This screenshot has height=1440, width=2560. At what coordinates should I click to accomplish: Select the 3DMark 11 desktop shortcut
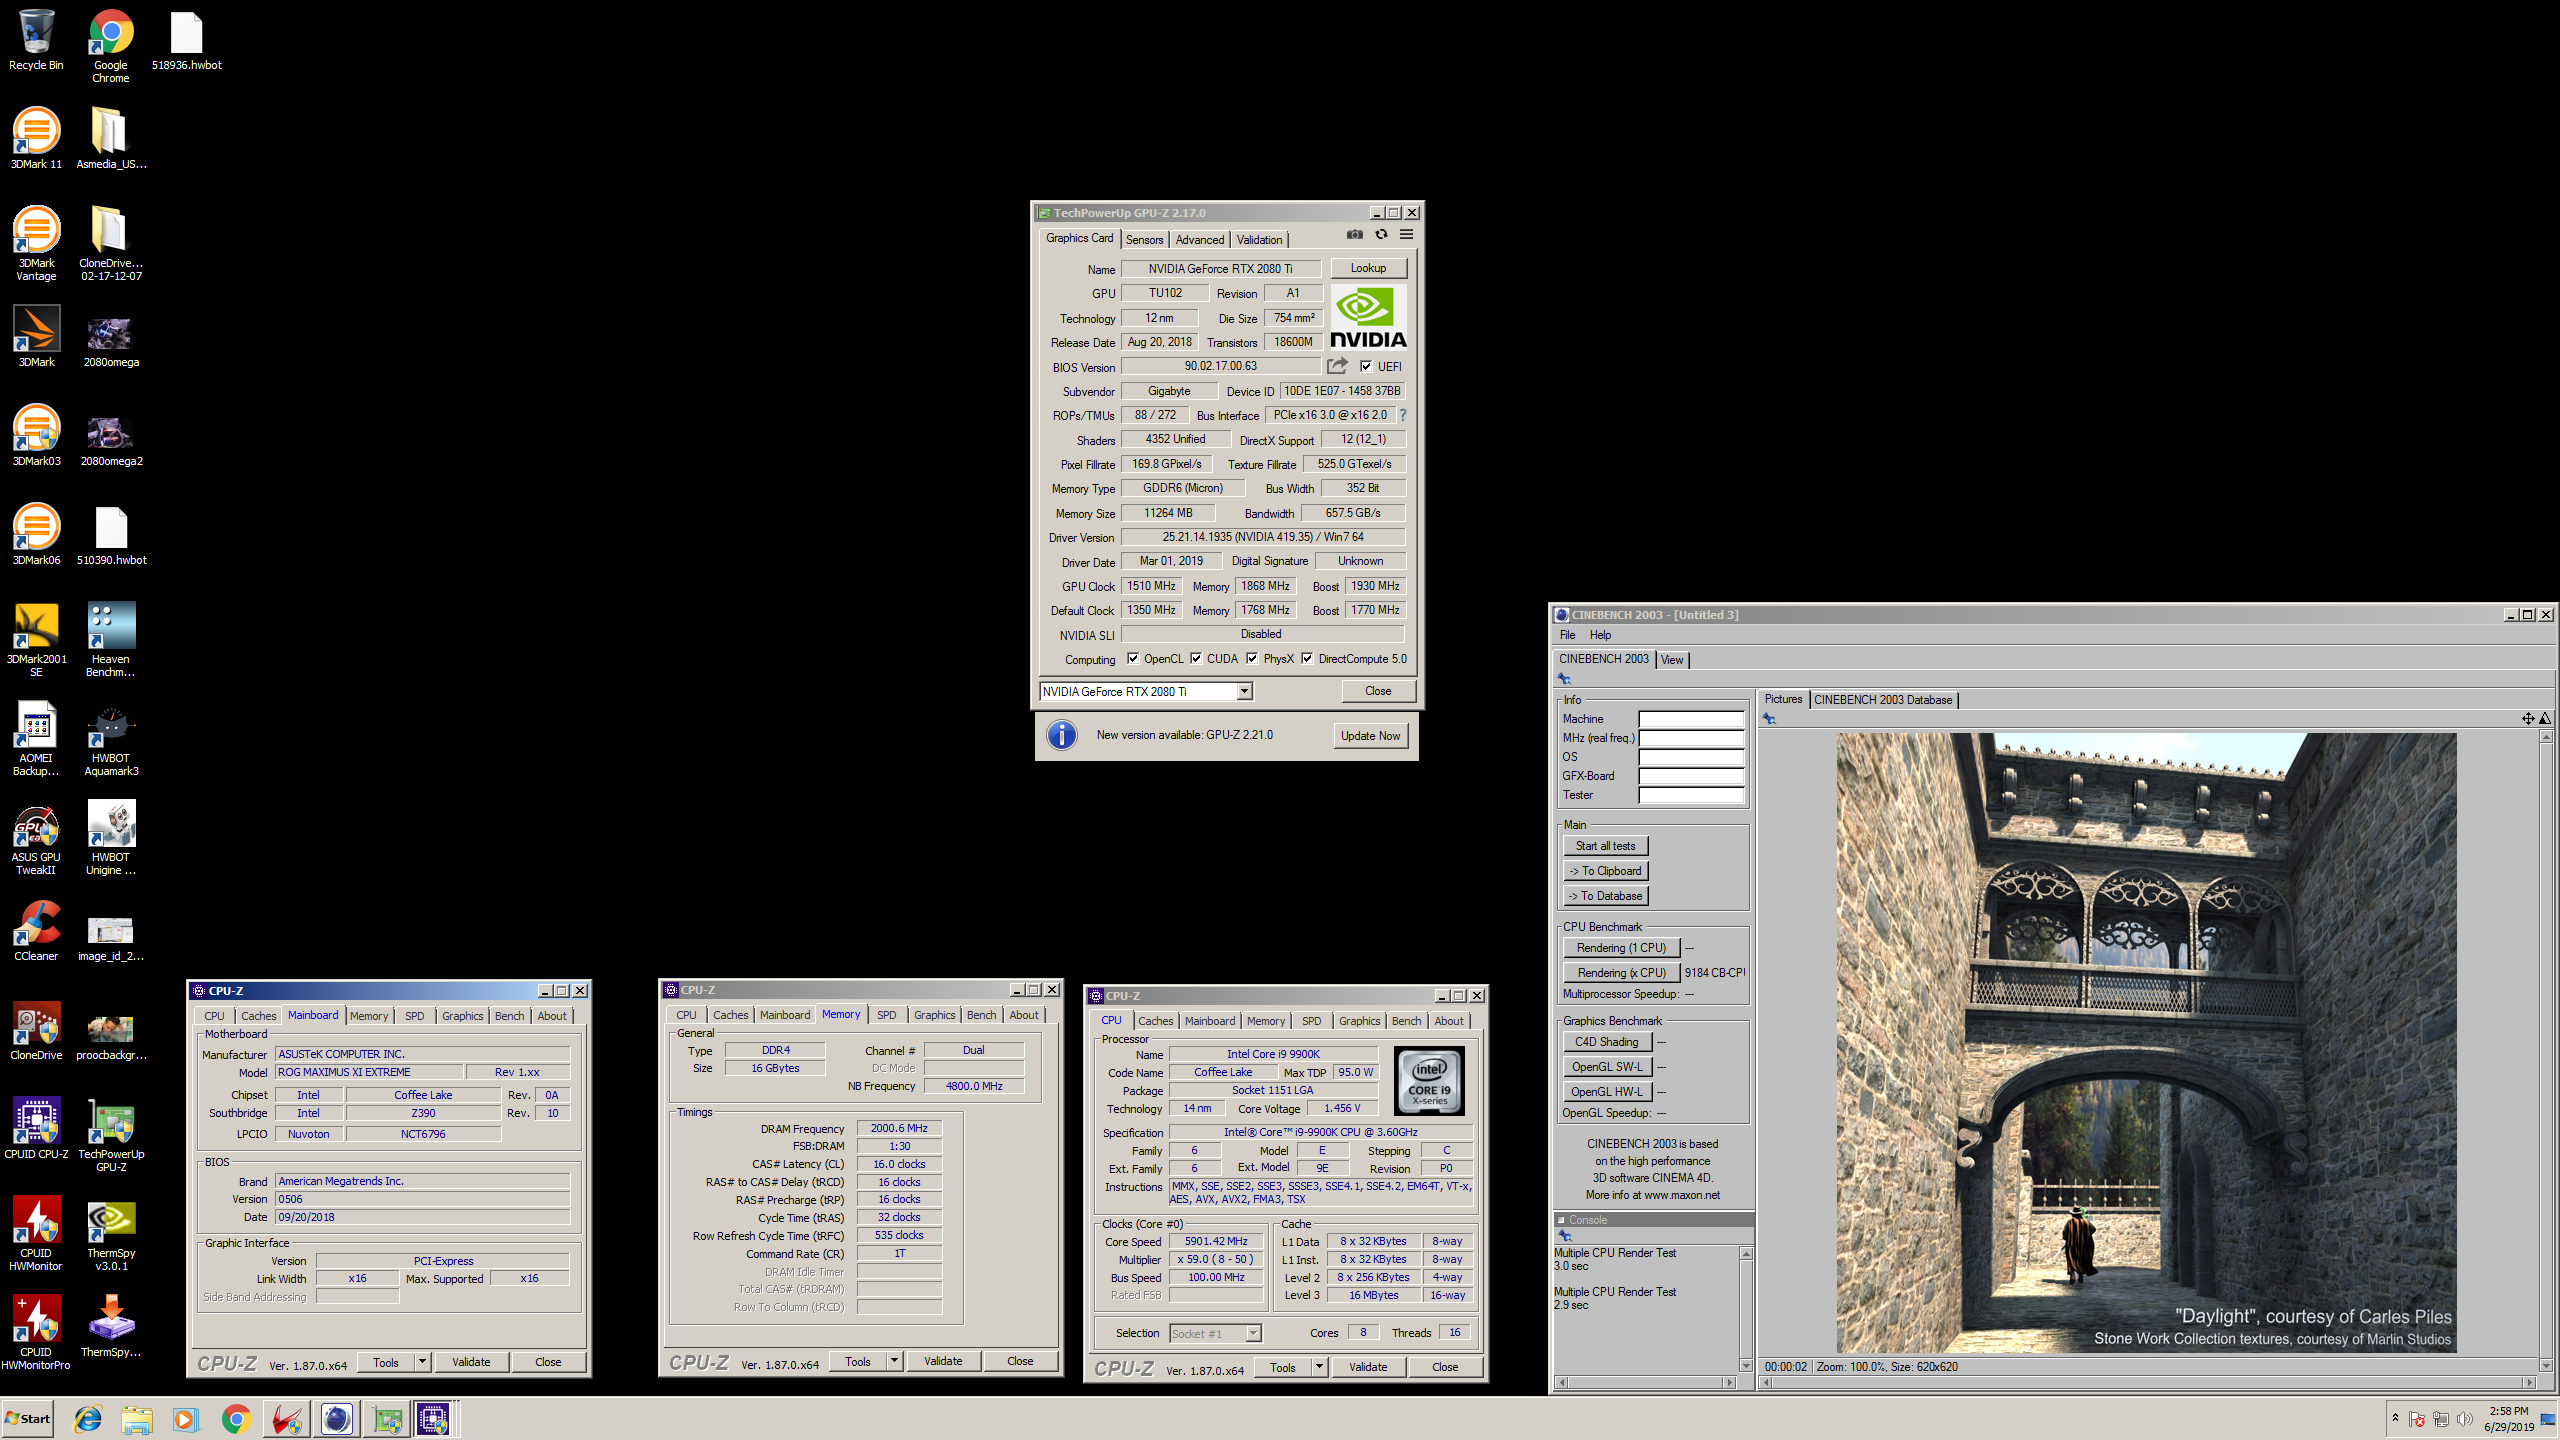point(36,138)
